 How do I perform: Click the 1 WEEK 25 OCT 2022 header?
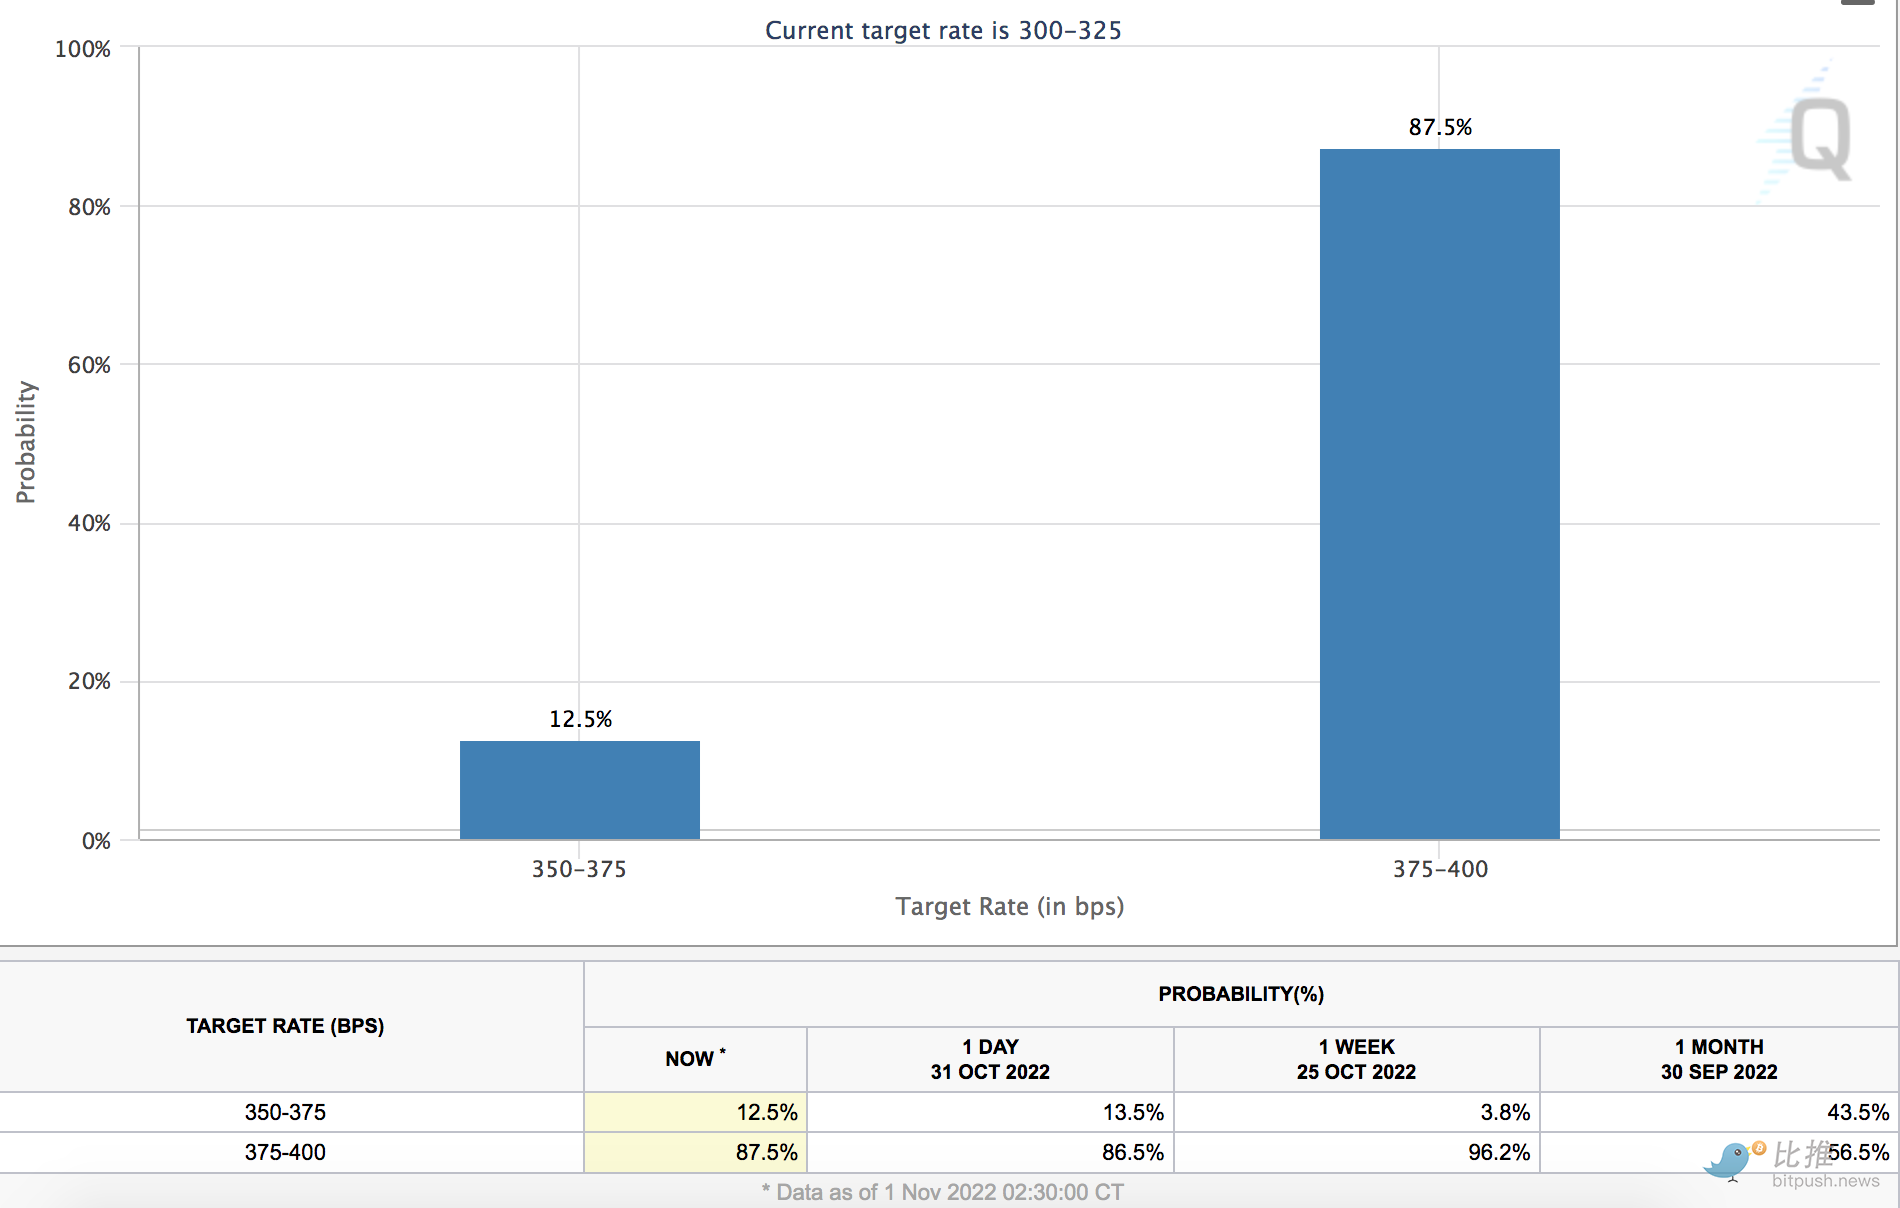[1356, 1059]
